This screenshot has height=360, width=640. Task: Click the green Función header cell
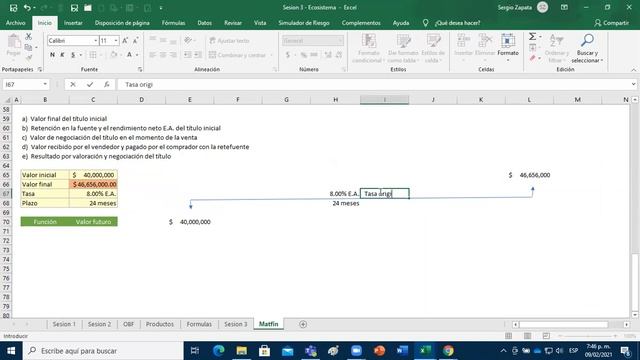point(45,222)
